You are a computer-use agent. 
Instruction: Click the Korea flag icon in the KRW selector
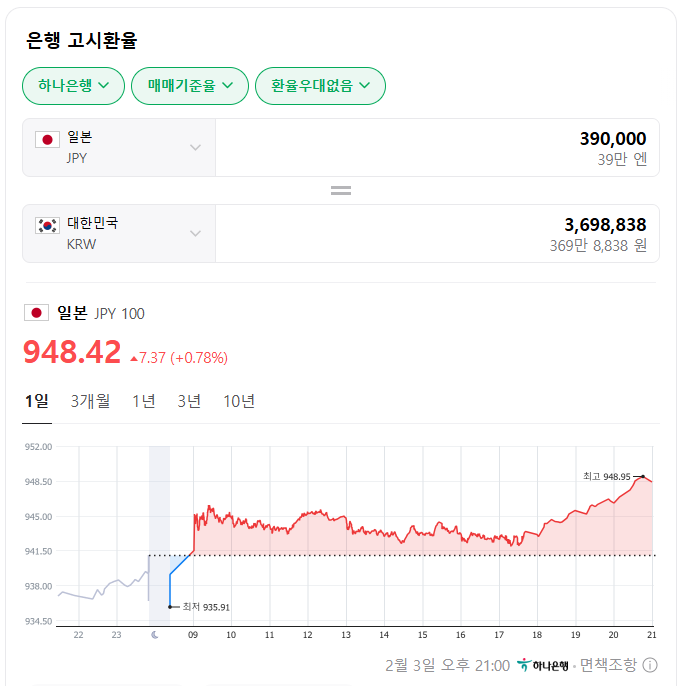(47, 226)
